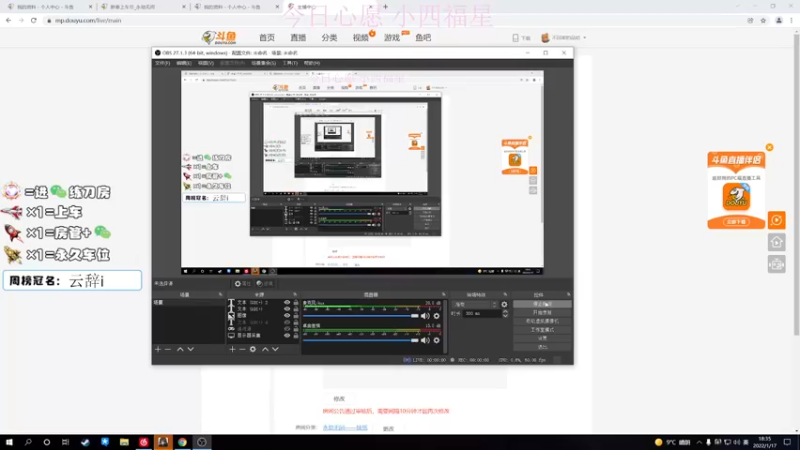Move selected scene up with the chevron
The width and height of the screenshot is (800, 450).
tap(180, 349)
